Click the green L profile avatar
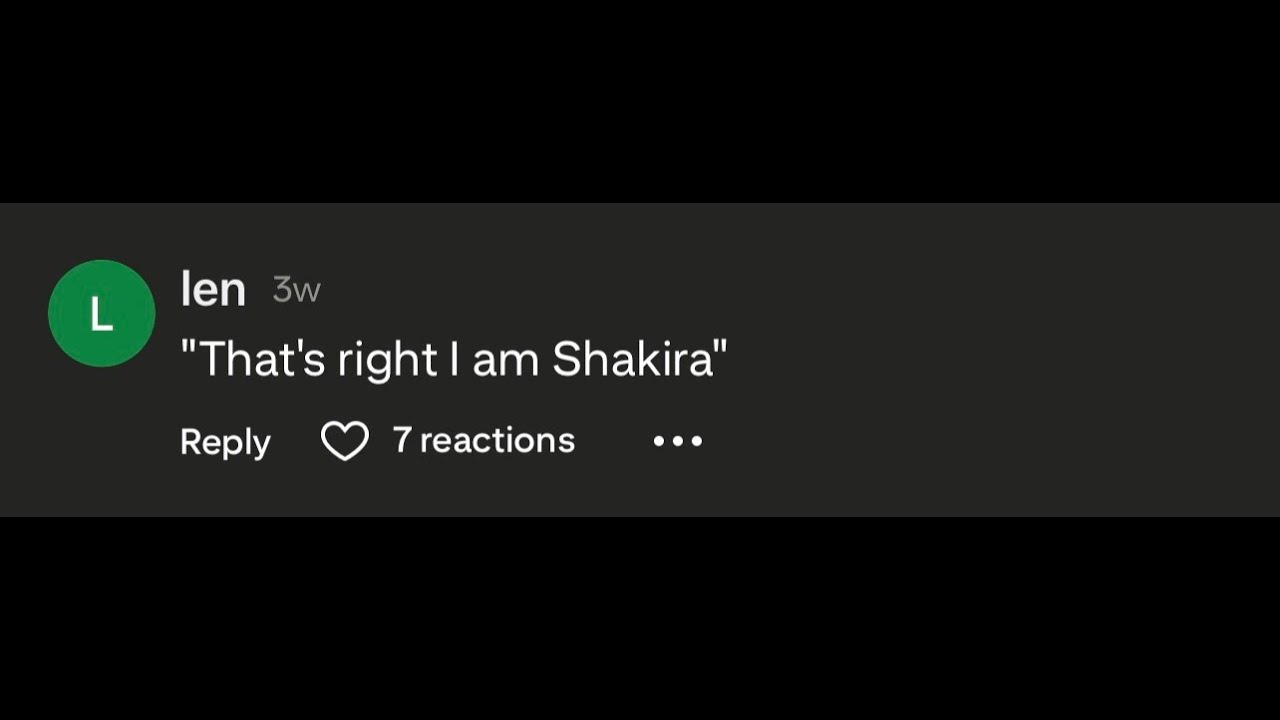Viewport: 1280px width, 720px height. (x=101, y=313)
